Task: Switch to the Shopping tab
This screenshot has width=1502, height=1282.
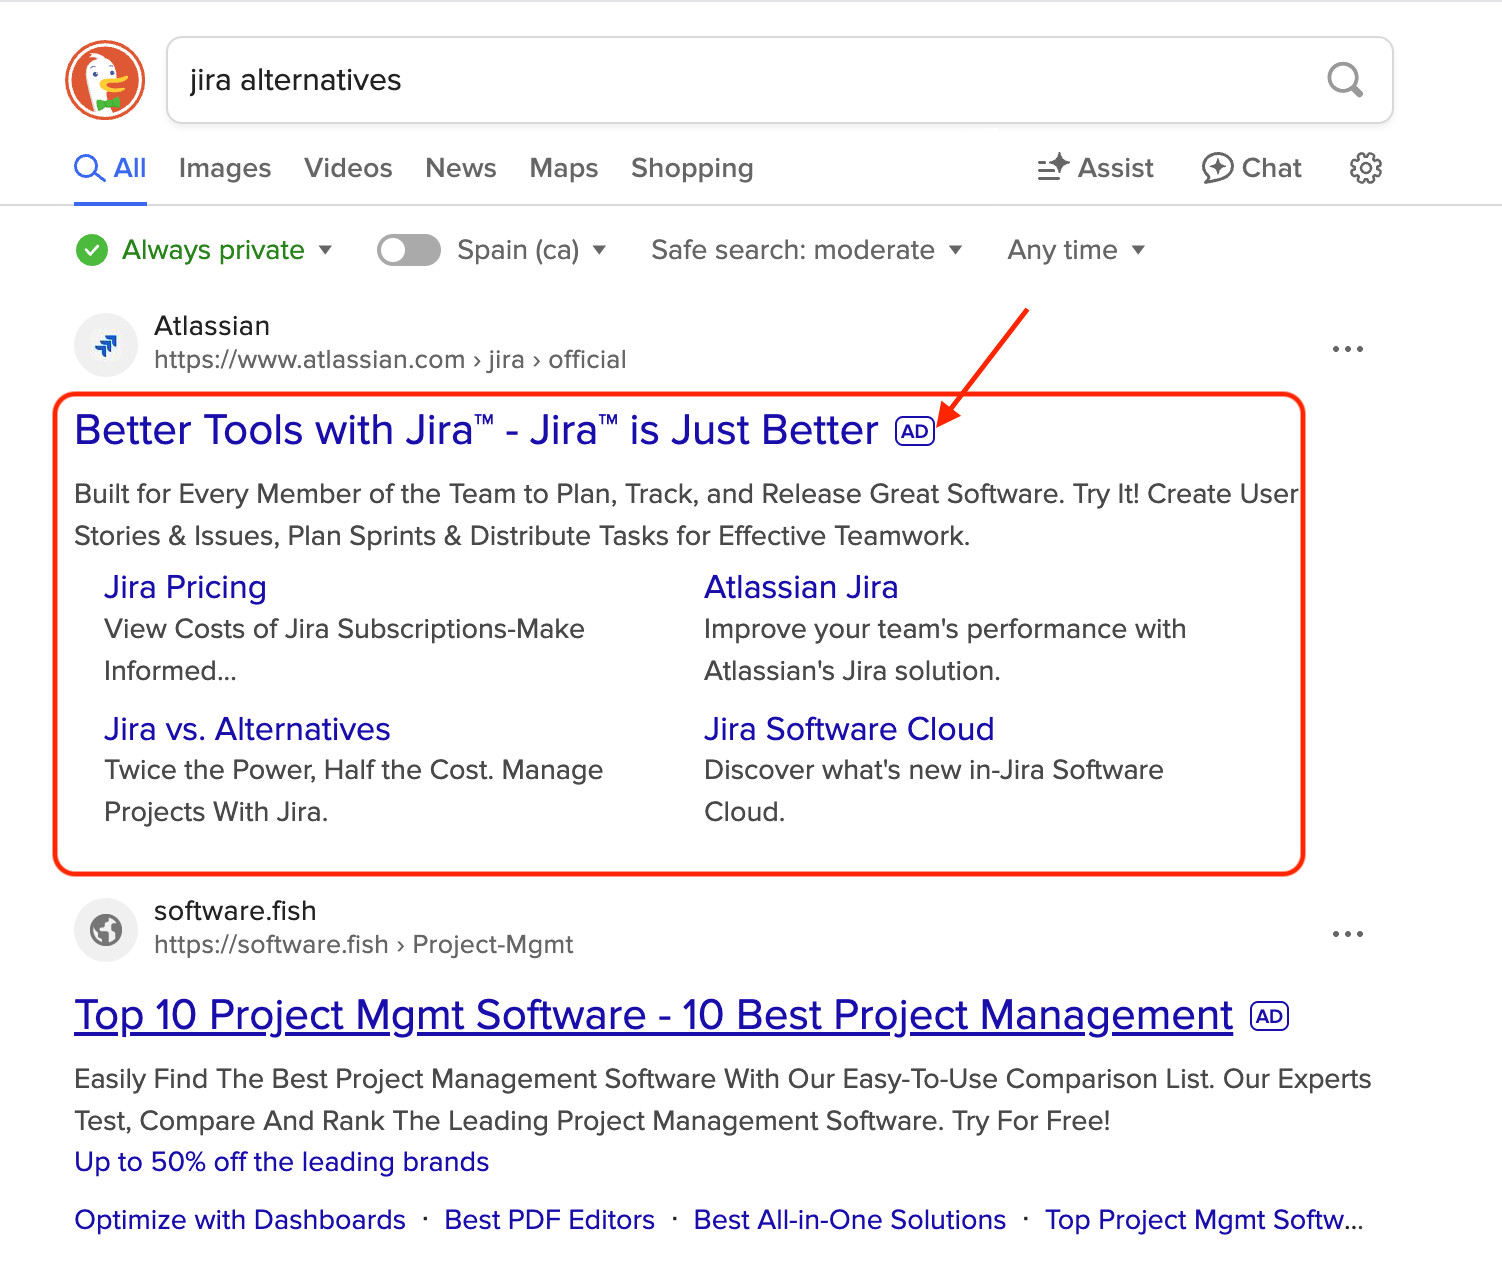Action: 692,168
